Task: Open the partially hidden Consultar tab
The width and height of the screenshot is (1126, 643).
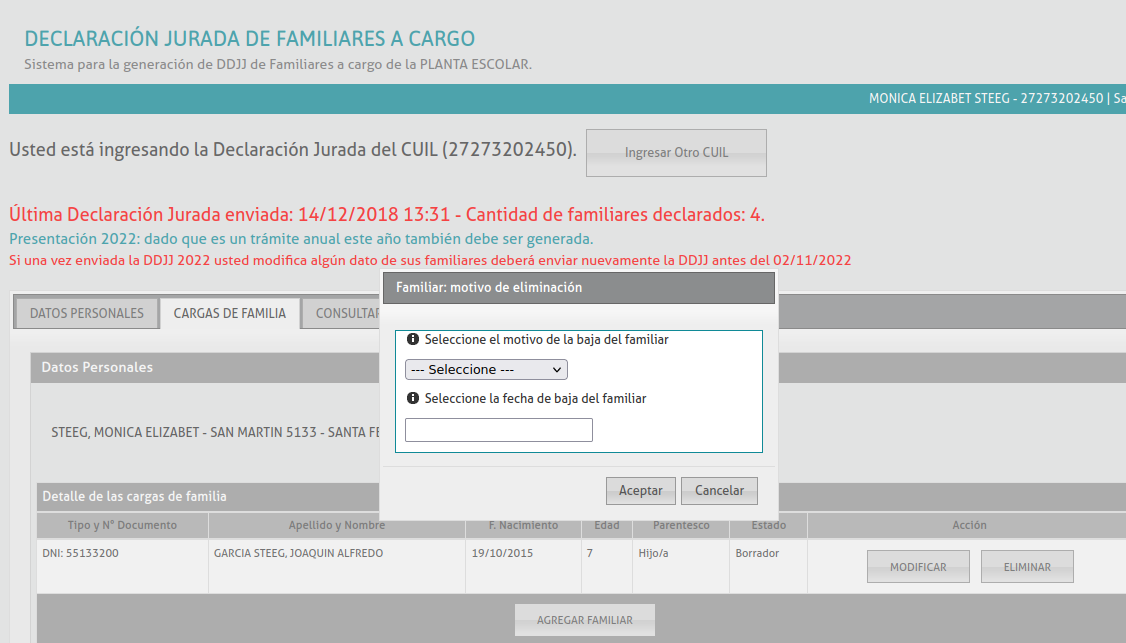Action: 345,313
